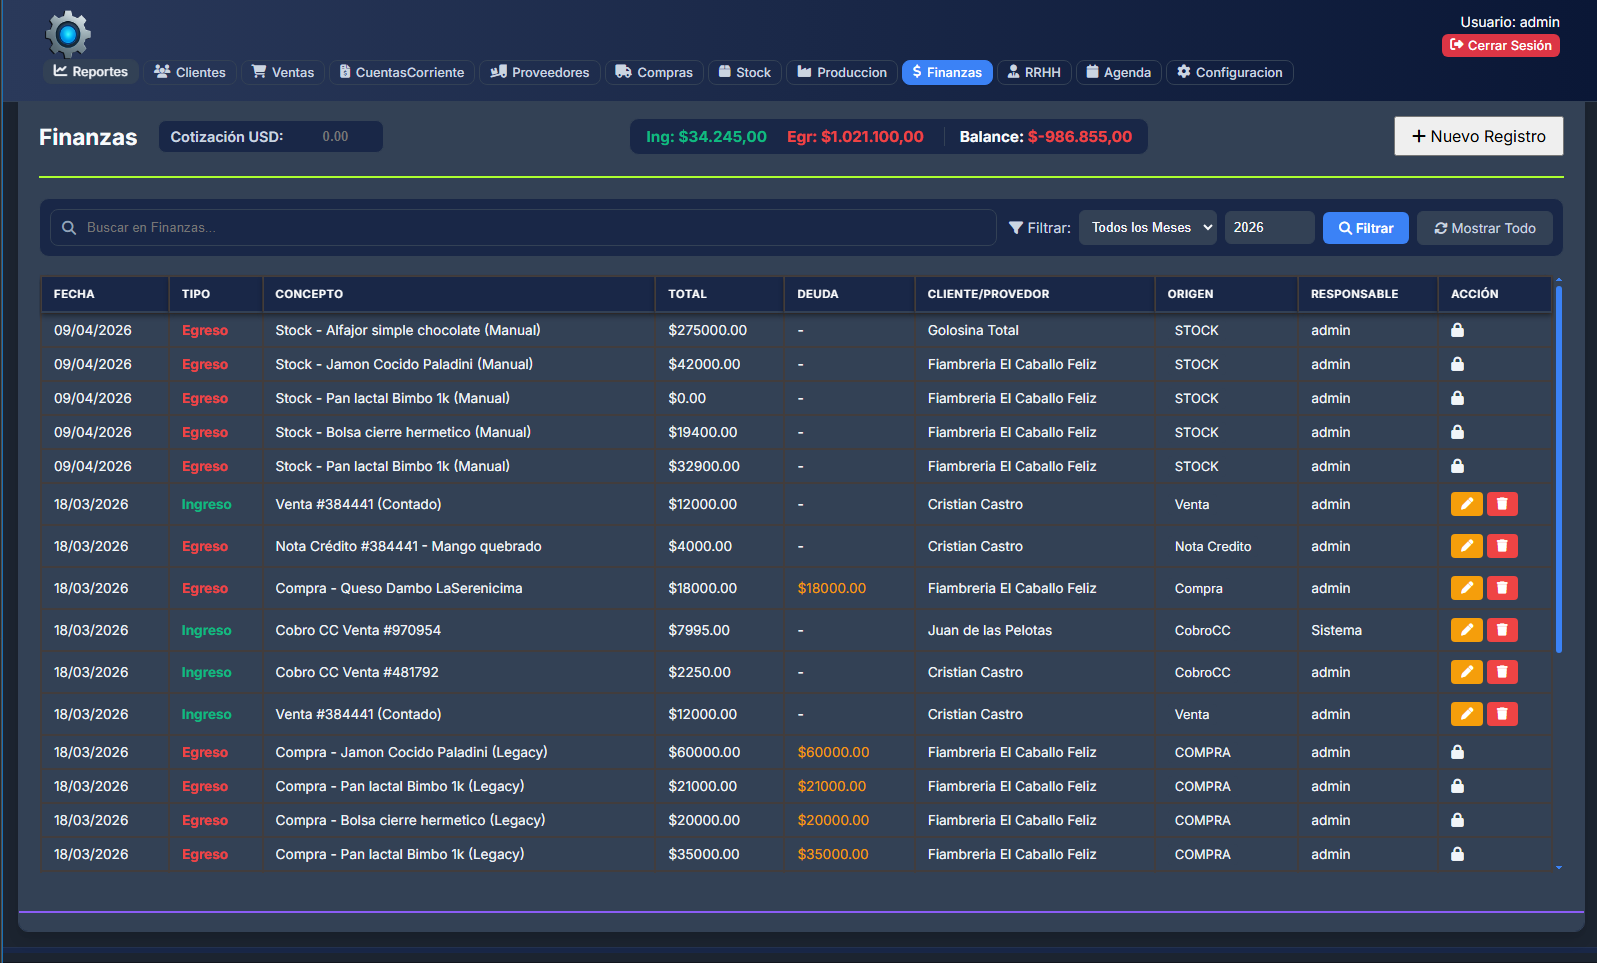
Task: Delete the Compra - Queso Dambo LaSerenicima record
Action: pos(1502,588)
